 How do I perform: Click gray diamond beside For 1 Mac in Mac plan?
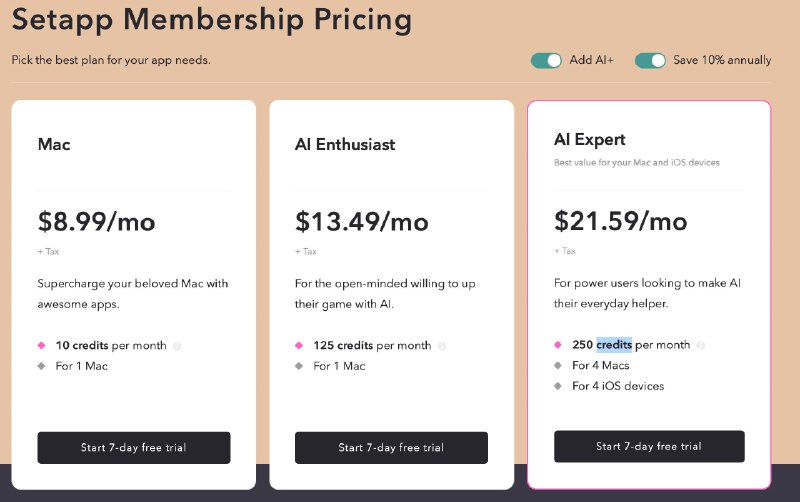click(x=41, y=366)
